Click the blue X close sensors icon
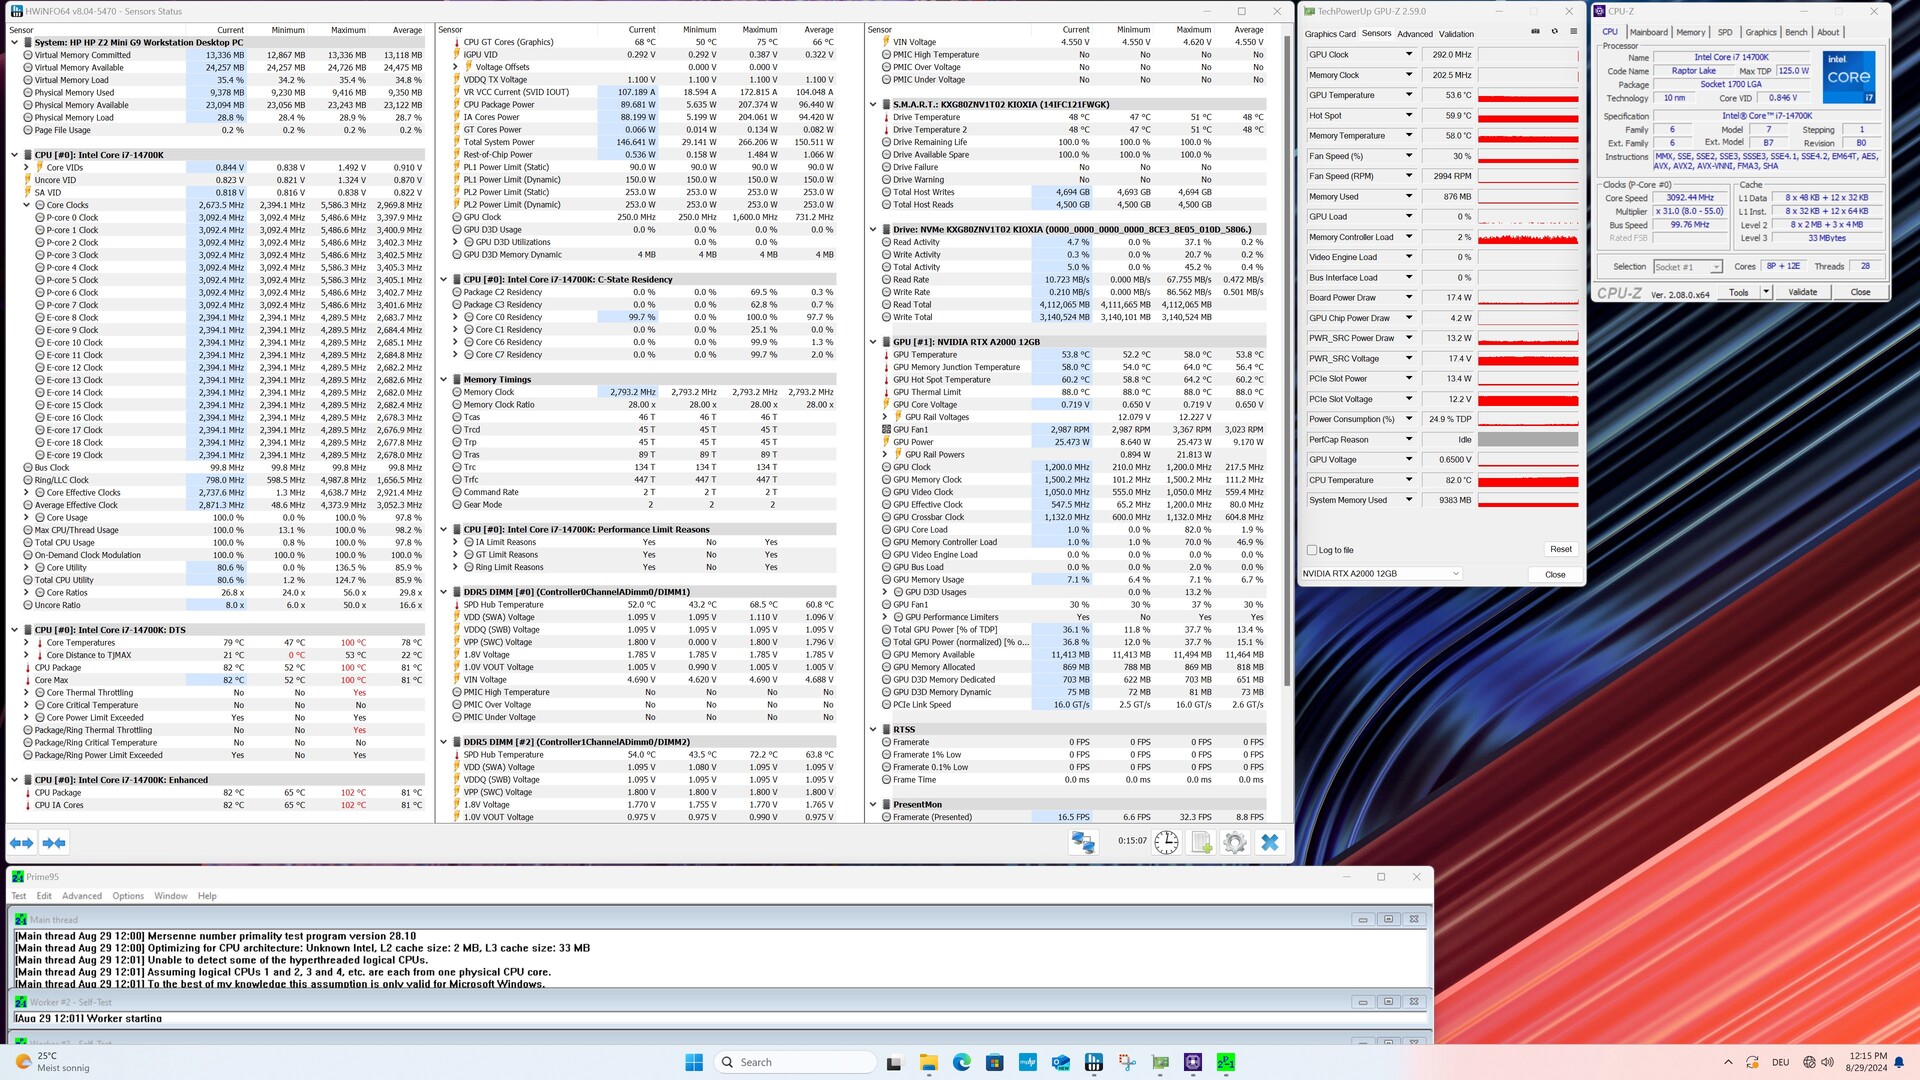 click(x=1270, y=842)
